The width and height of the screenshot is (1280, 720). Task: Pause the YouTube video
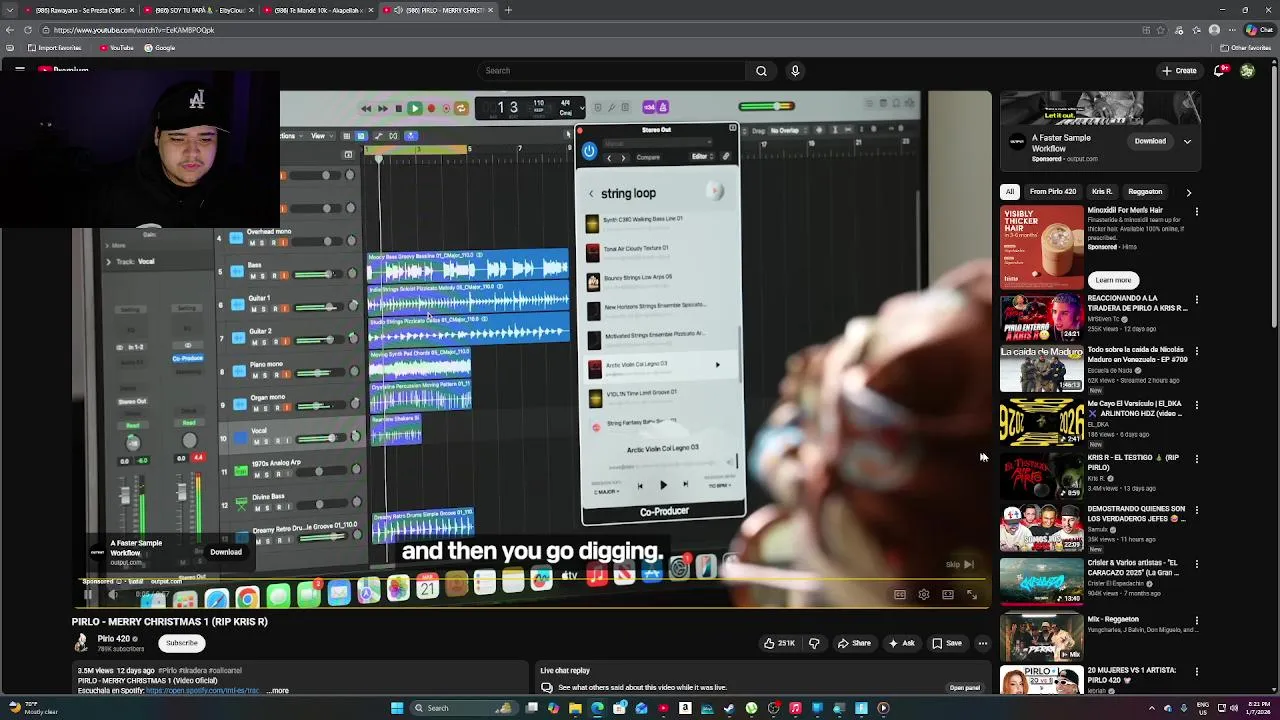88,595
